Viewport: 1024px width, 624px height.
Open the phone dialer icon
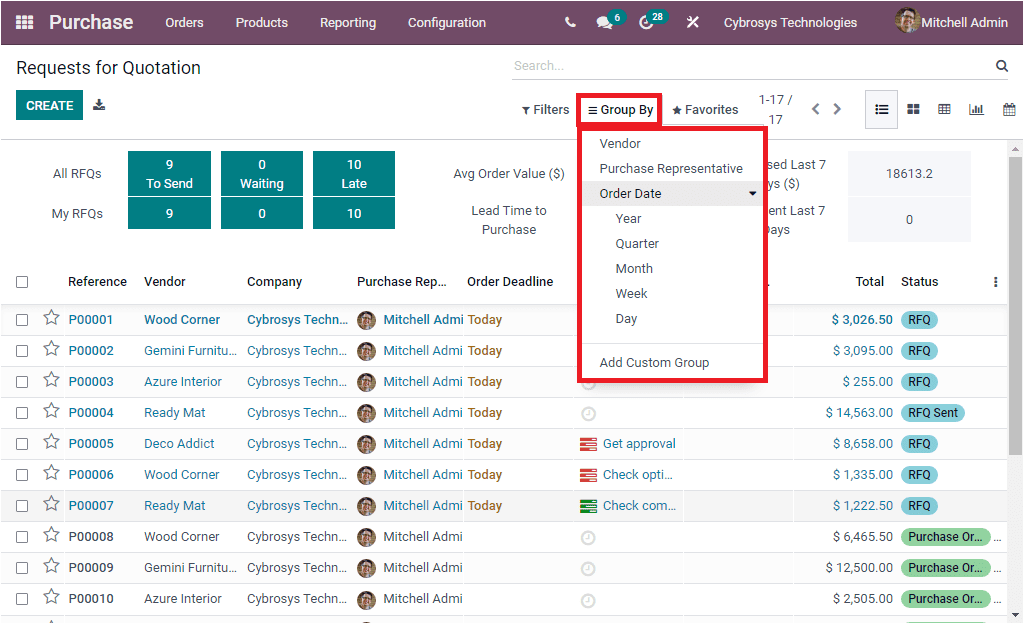coord(570,21)
